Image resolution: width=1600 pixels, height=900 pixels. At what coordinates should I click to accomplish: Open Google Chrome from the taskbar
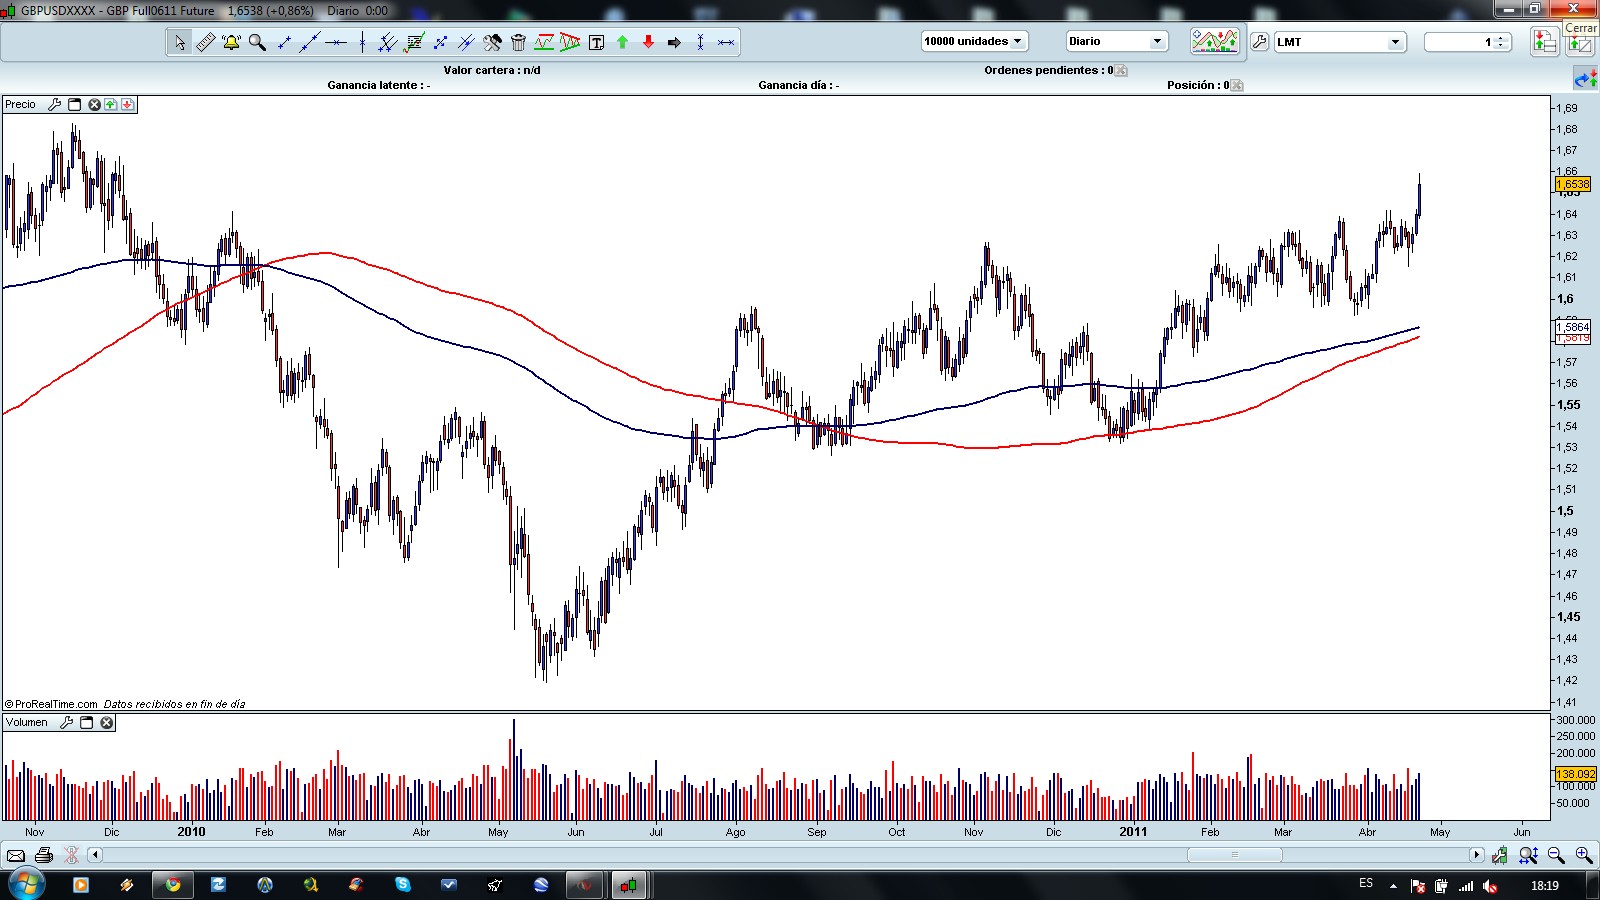(x=173, y=885)
